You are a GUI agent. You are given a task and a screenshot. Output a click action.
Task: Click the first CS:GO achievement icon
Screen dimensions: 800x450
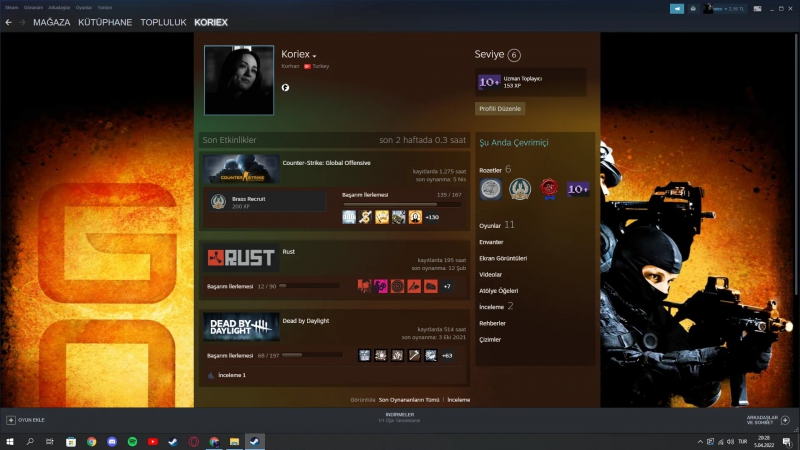[x=349, y=217]
